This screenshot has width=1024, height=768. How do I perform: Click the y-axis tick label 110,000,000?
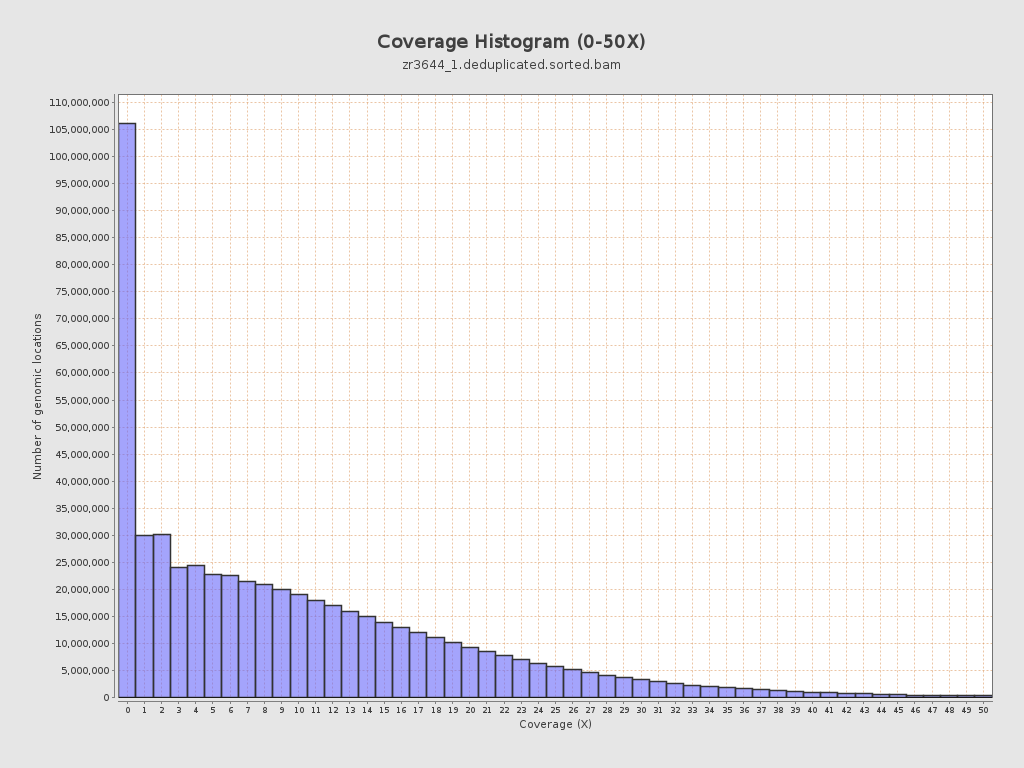pos(79,103)
